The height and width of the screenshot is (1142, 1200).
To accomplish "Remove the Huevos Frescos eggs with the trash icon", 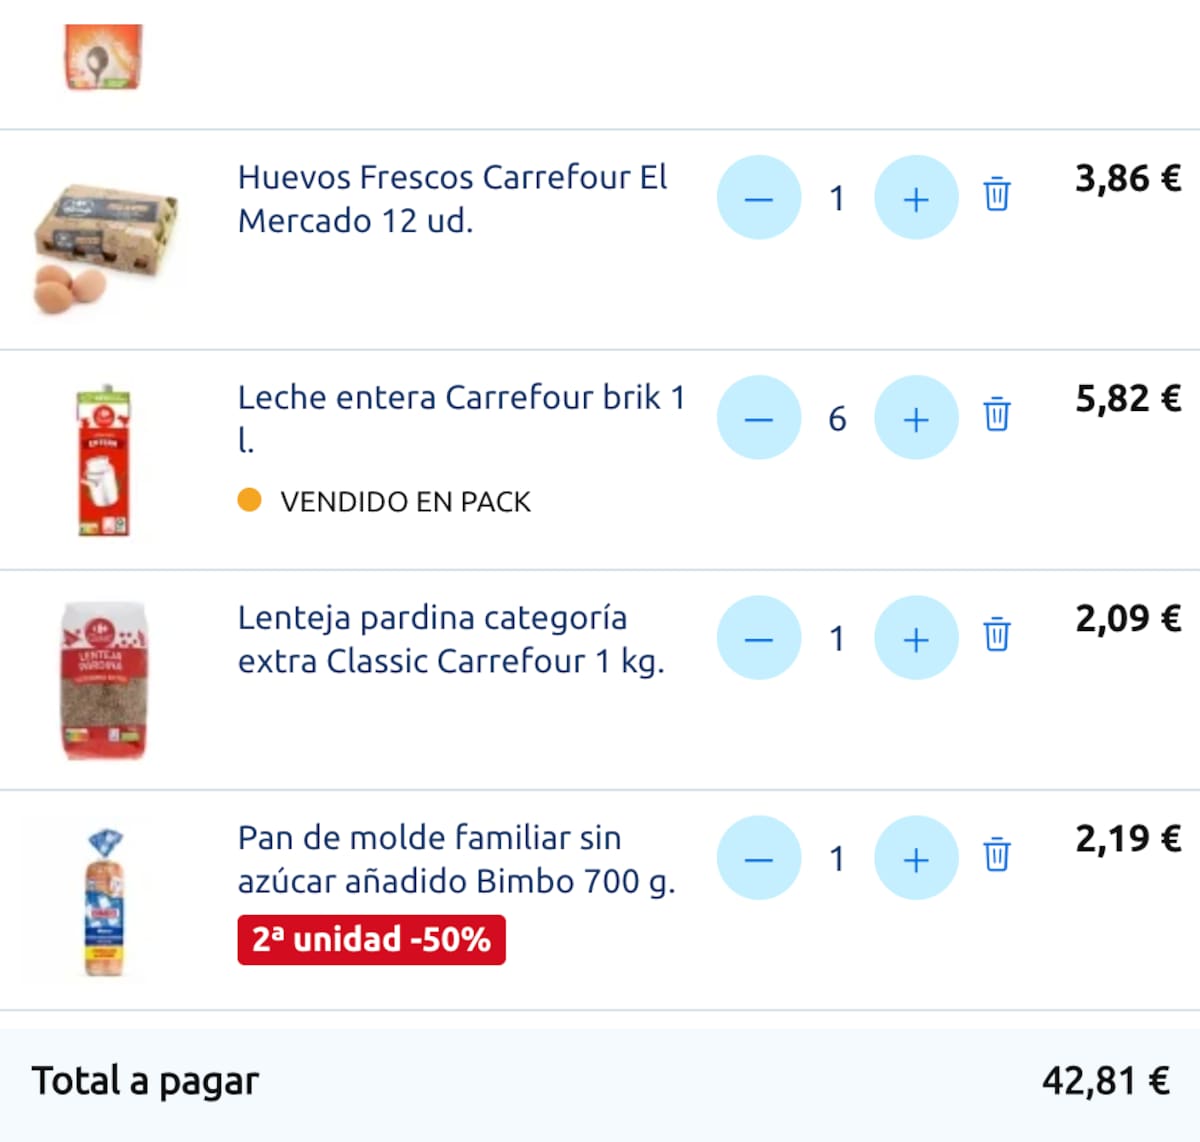I will 996,197.
